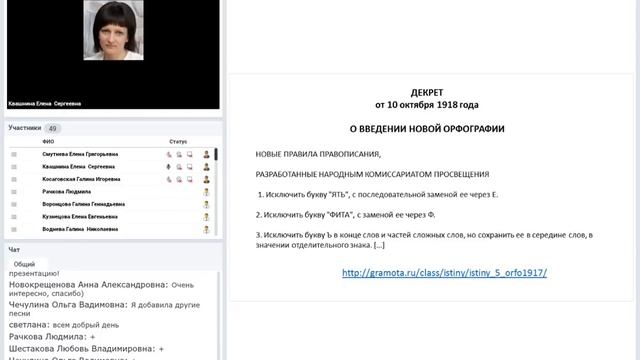The height and width of the screenshot is (360, 640).
Task: Open the Общий chat tab
Action: [24, 264]
